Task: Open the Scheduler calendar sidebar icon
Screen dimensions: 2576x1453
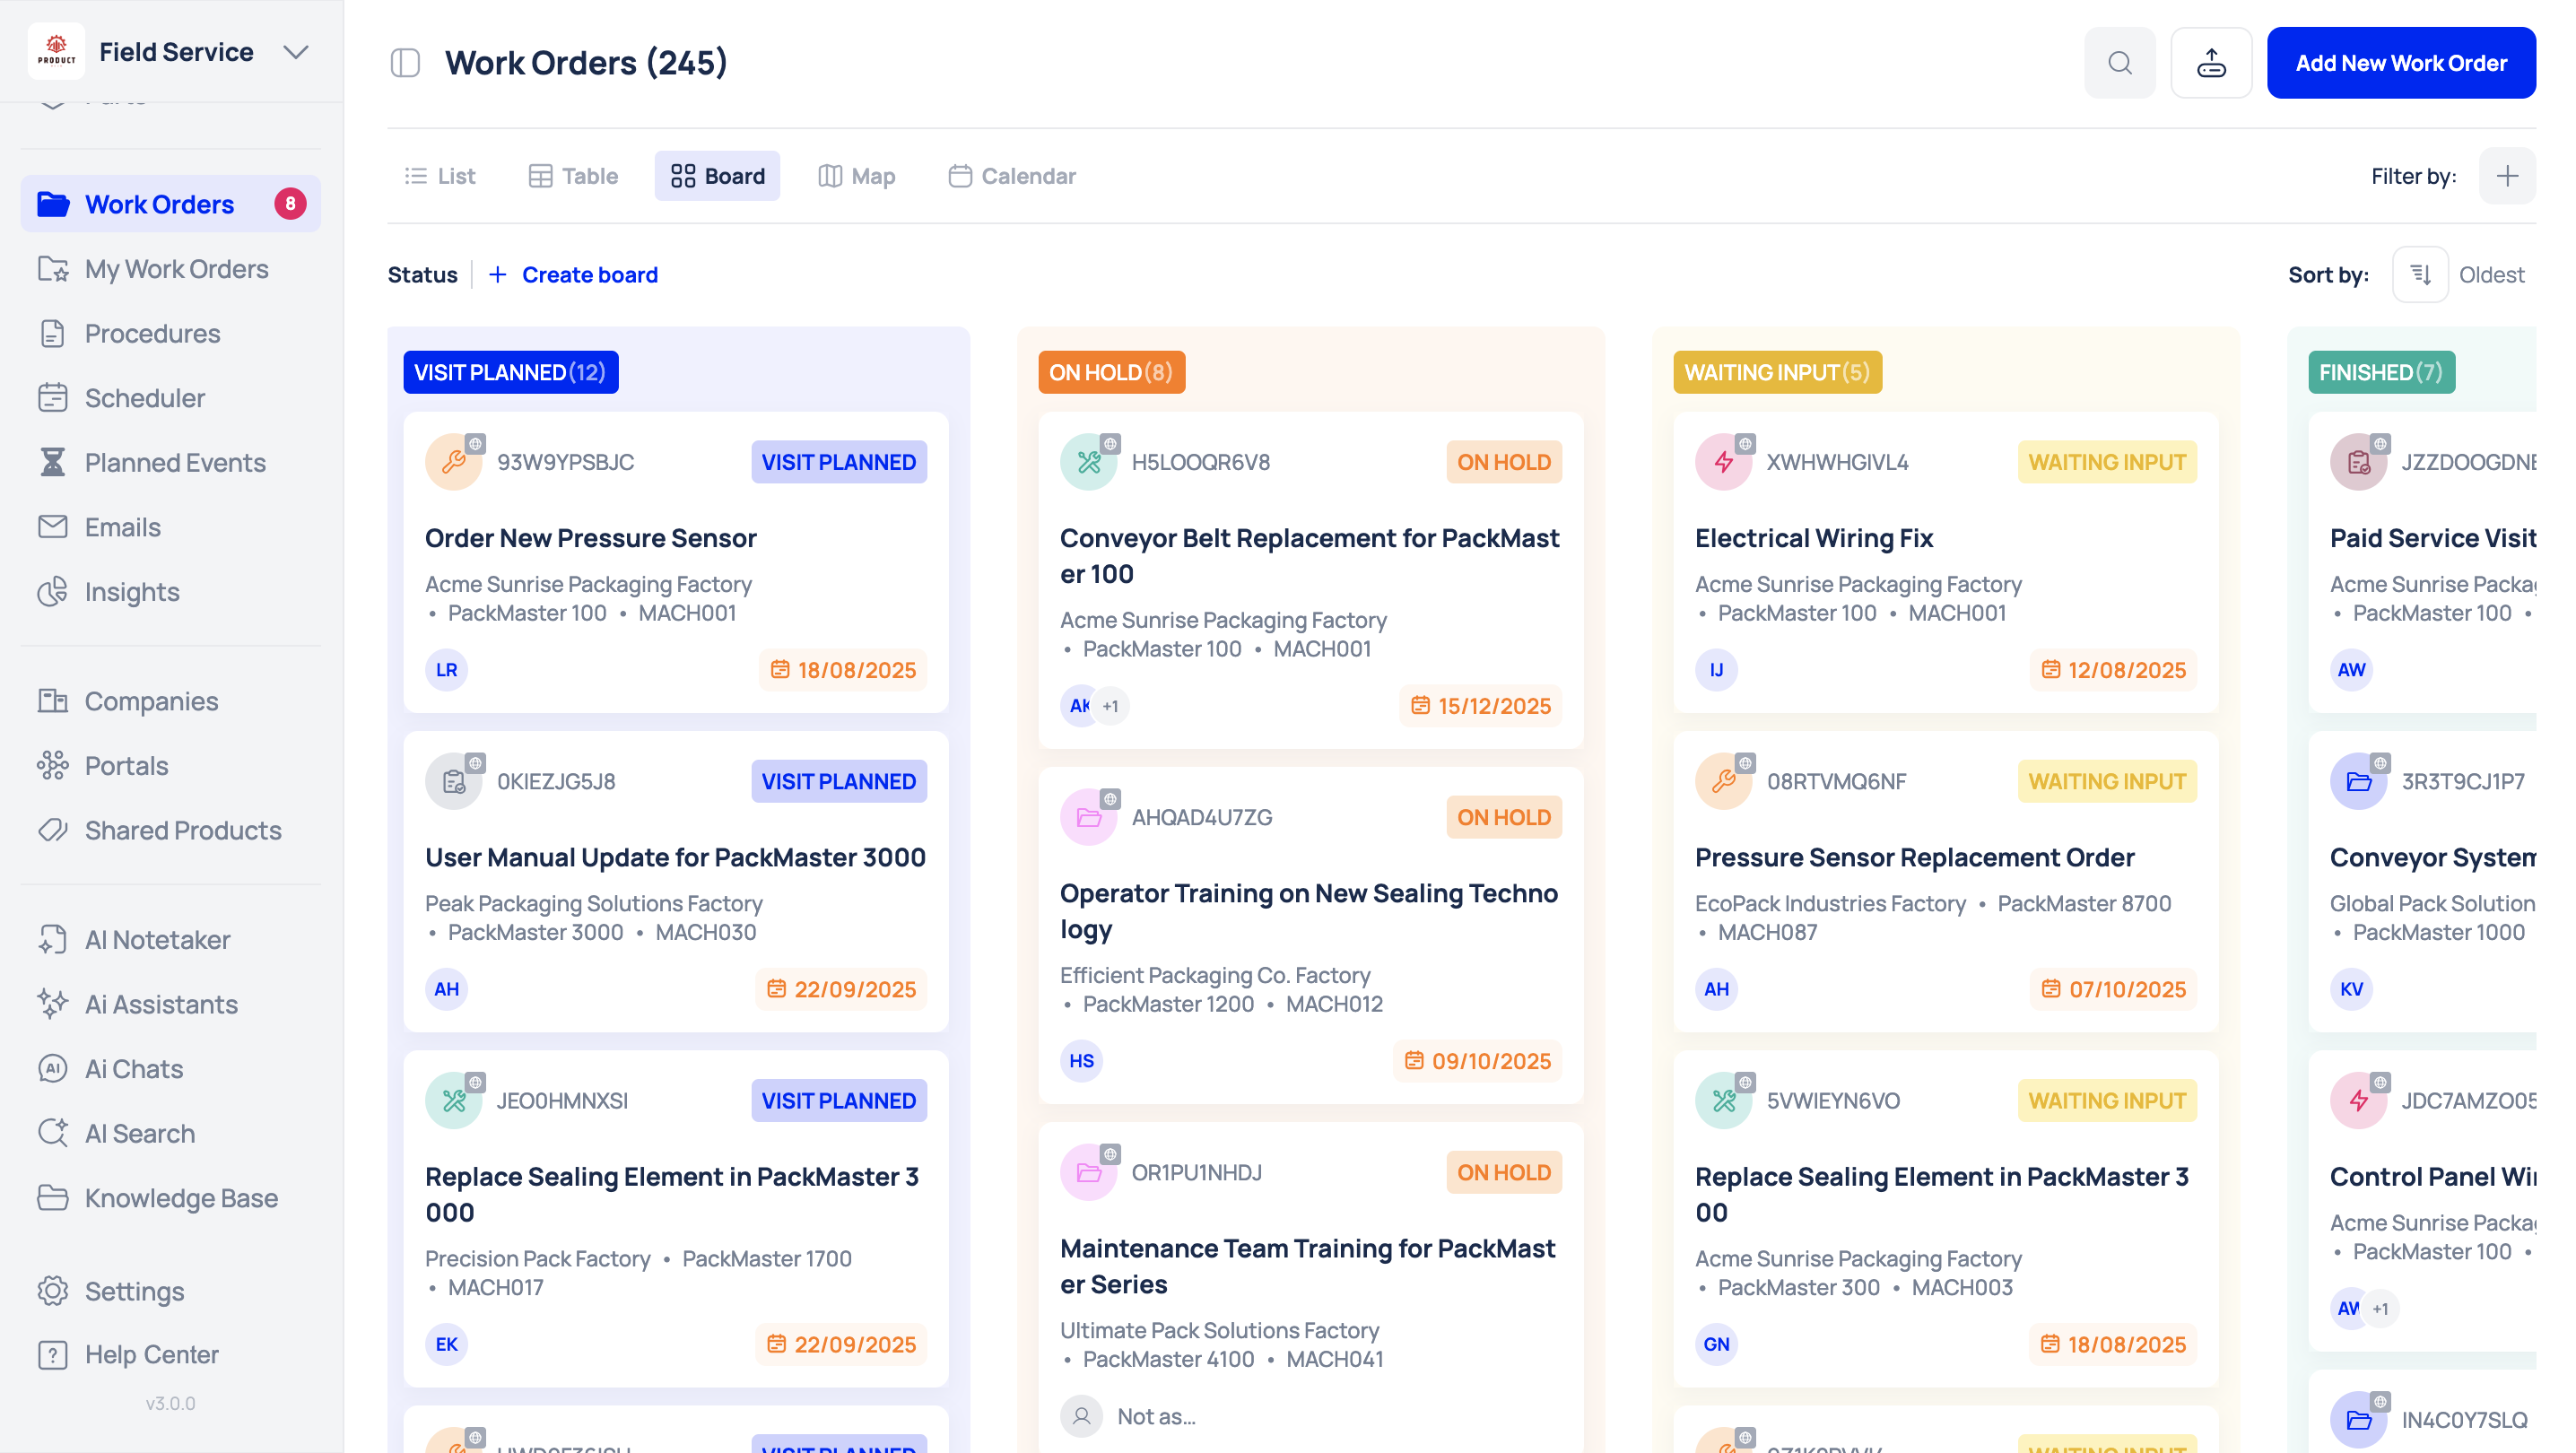Action: (x=53, y=398)
